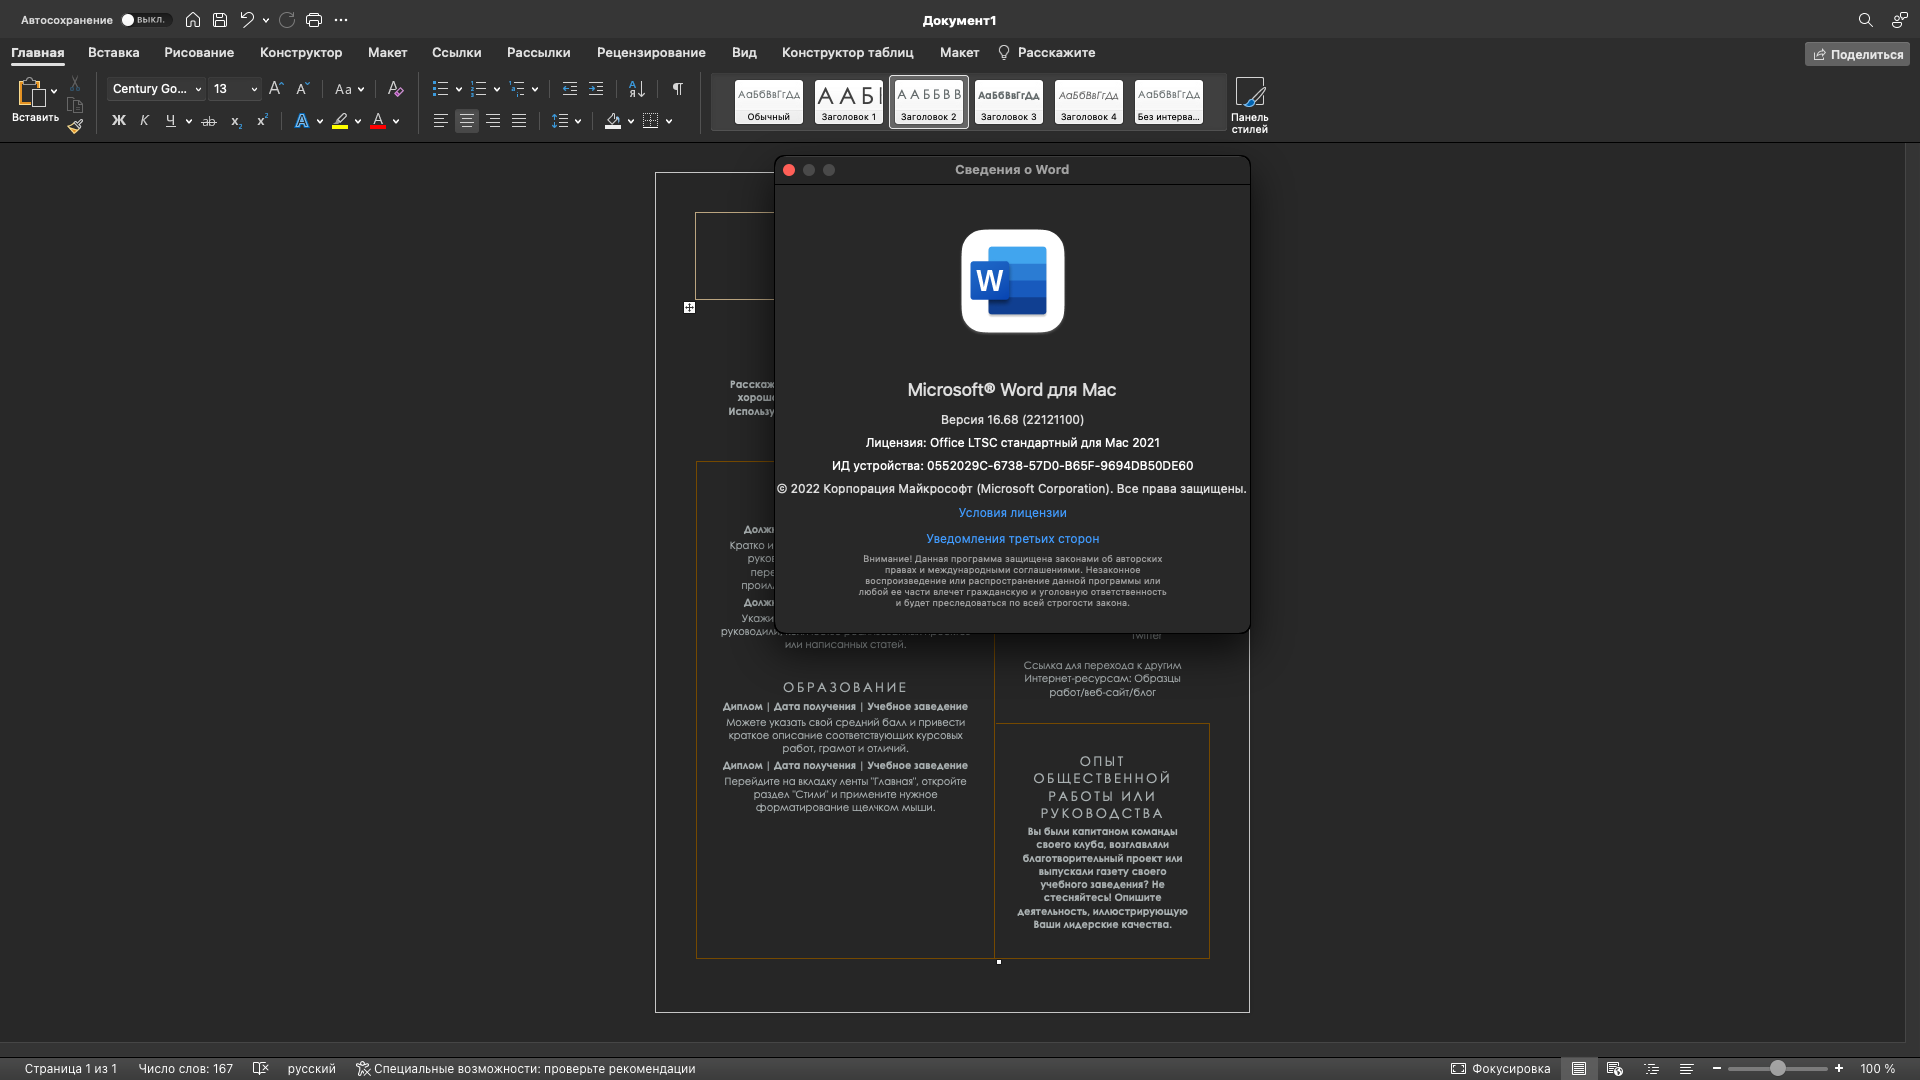The width and height of the screenshot is (1920, 1080).
Task: Click the word count Число слов: 167
Action: (x=185, y=1068)
